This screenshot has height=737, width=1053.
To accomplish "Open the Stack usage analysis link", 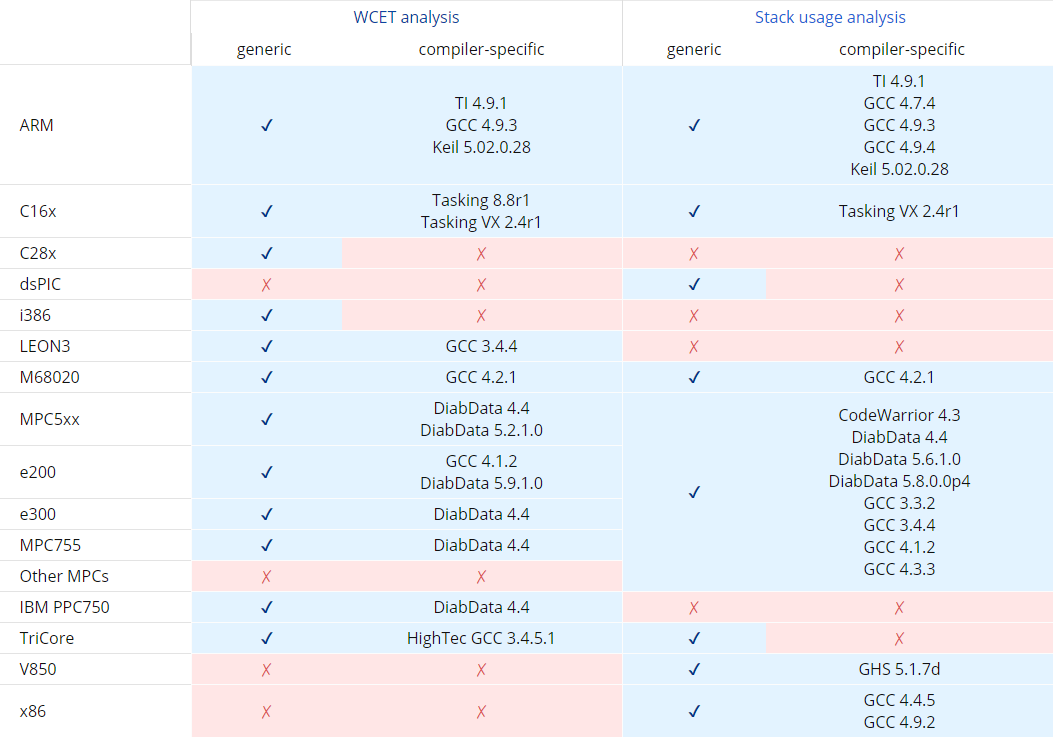I will (830, 17).
